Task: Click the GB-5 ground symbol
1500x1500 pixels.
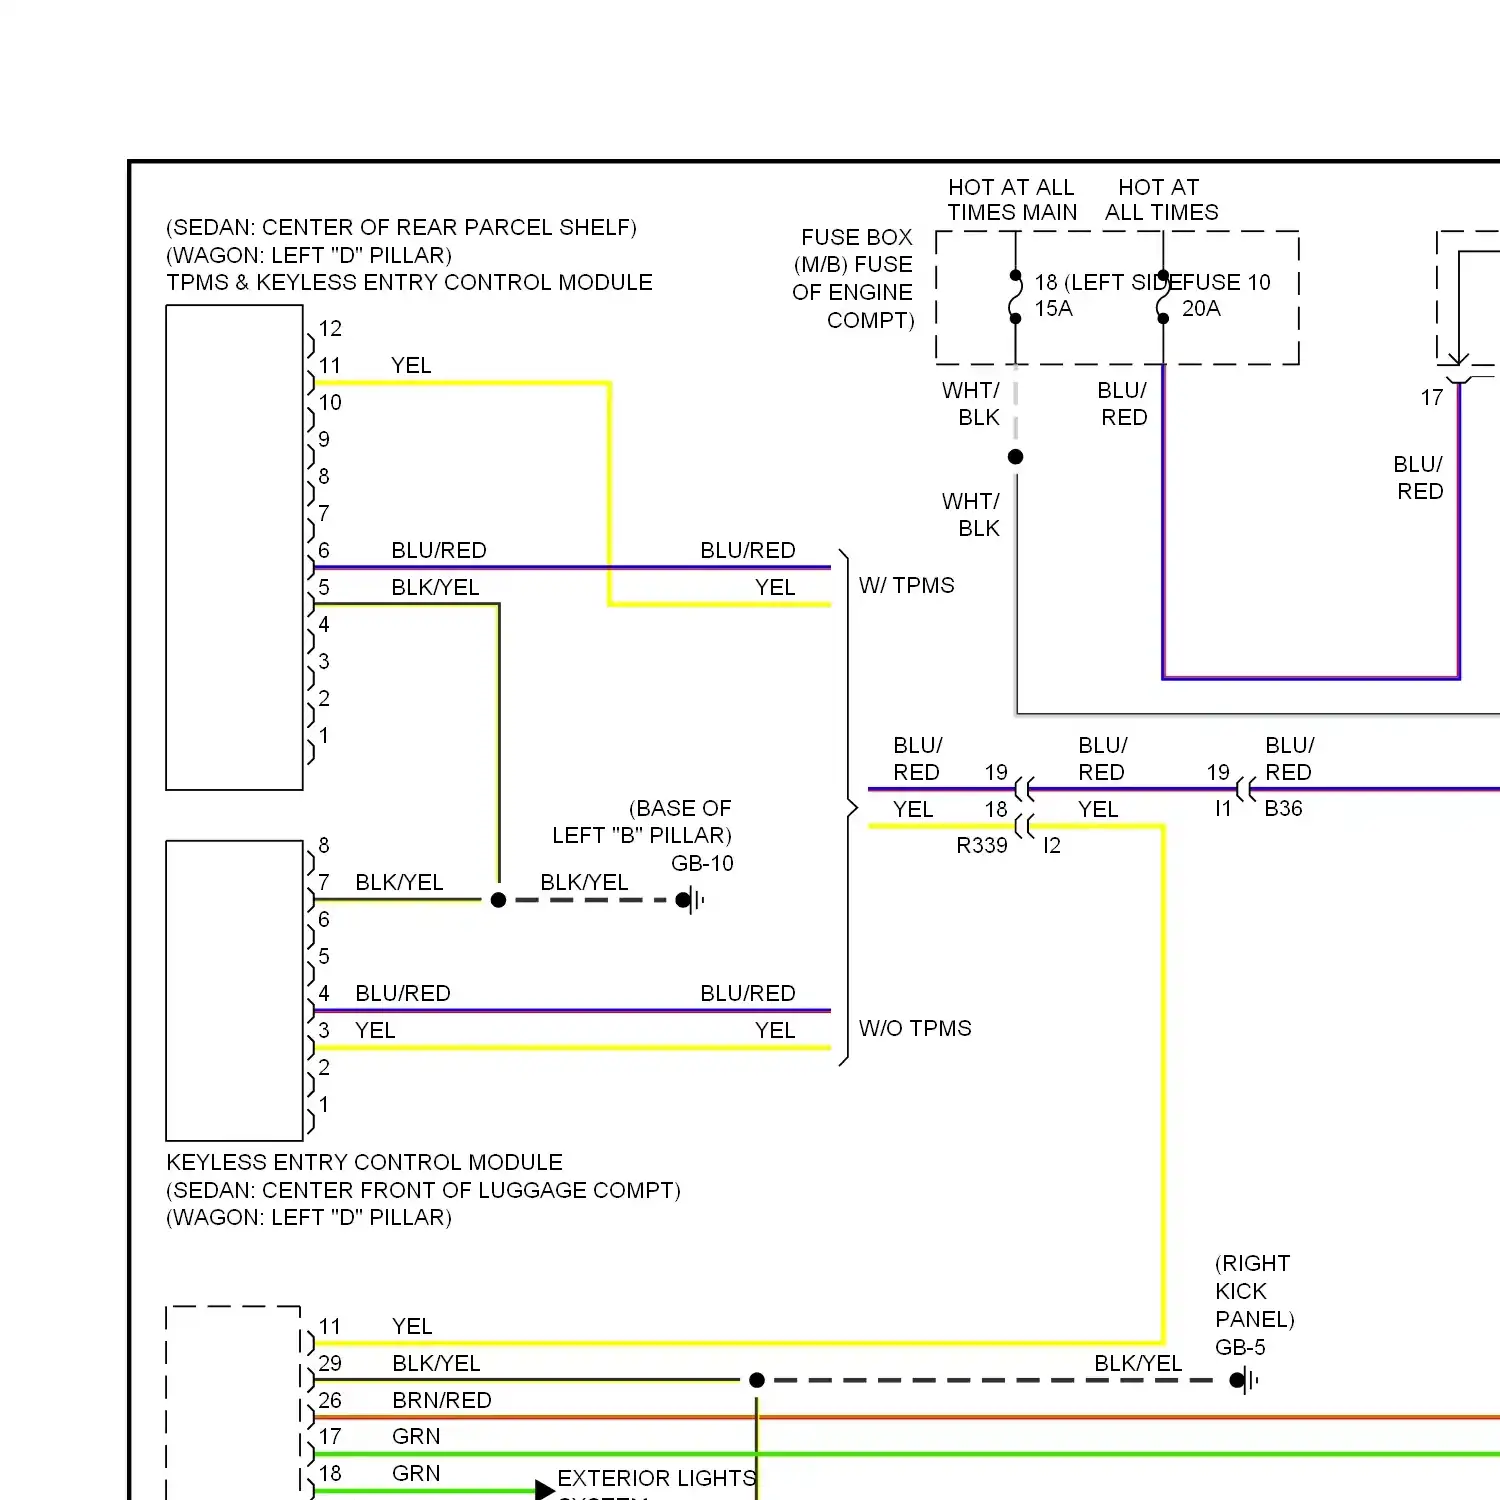Action: 1244,1381
